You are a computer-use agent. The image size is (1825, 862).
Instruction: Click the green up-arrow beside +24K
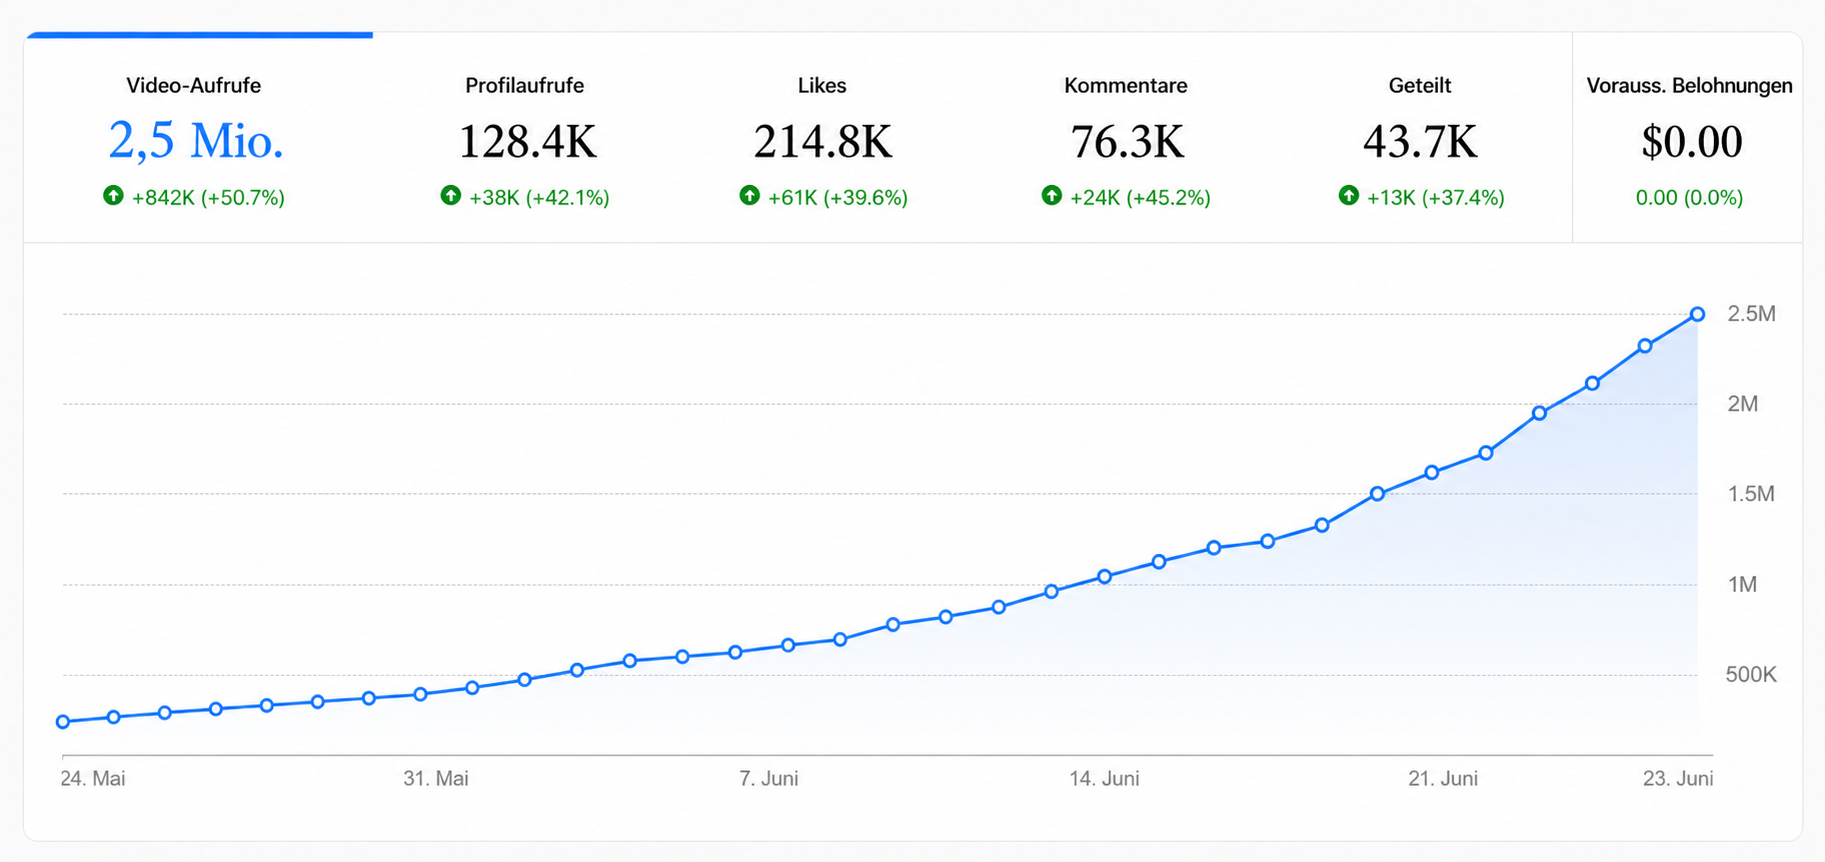(x=1051, y=196)
